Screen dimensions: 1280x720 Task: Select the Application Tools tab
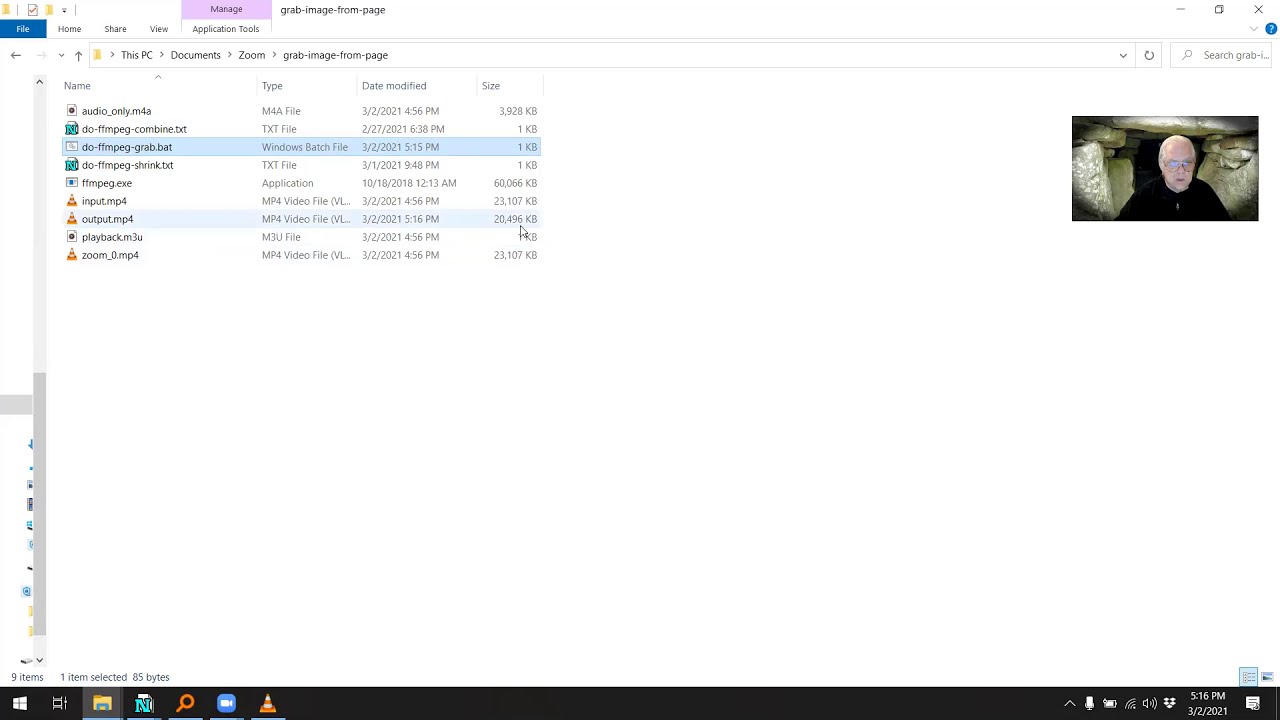point(226,29)
